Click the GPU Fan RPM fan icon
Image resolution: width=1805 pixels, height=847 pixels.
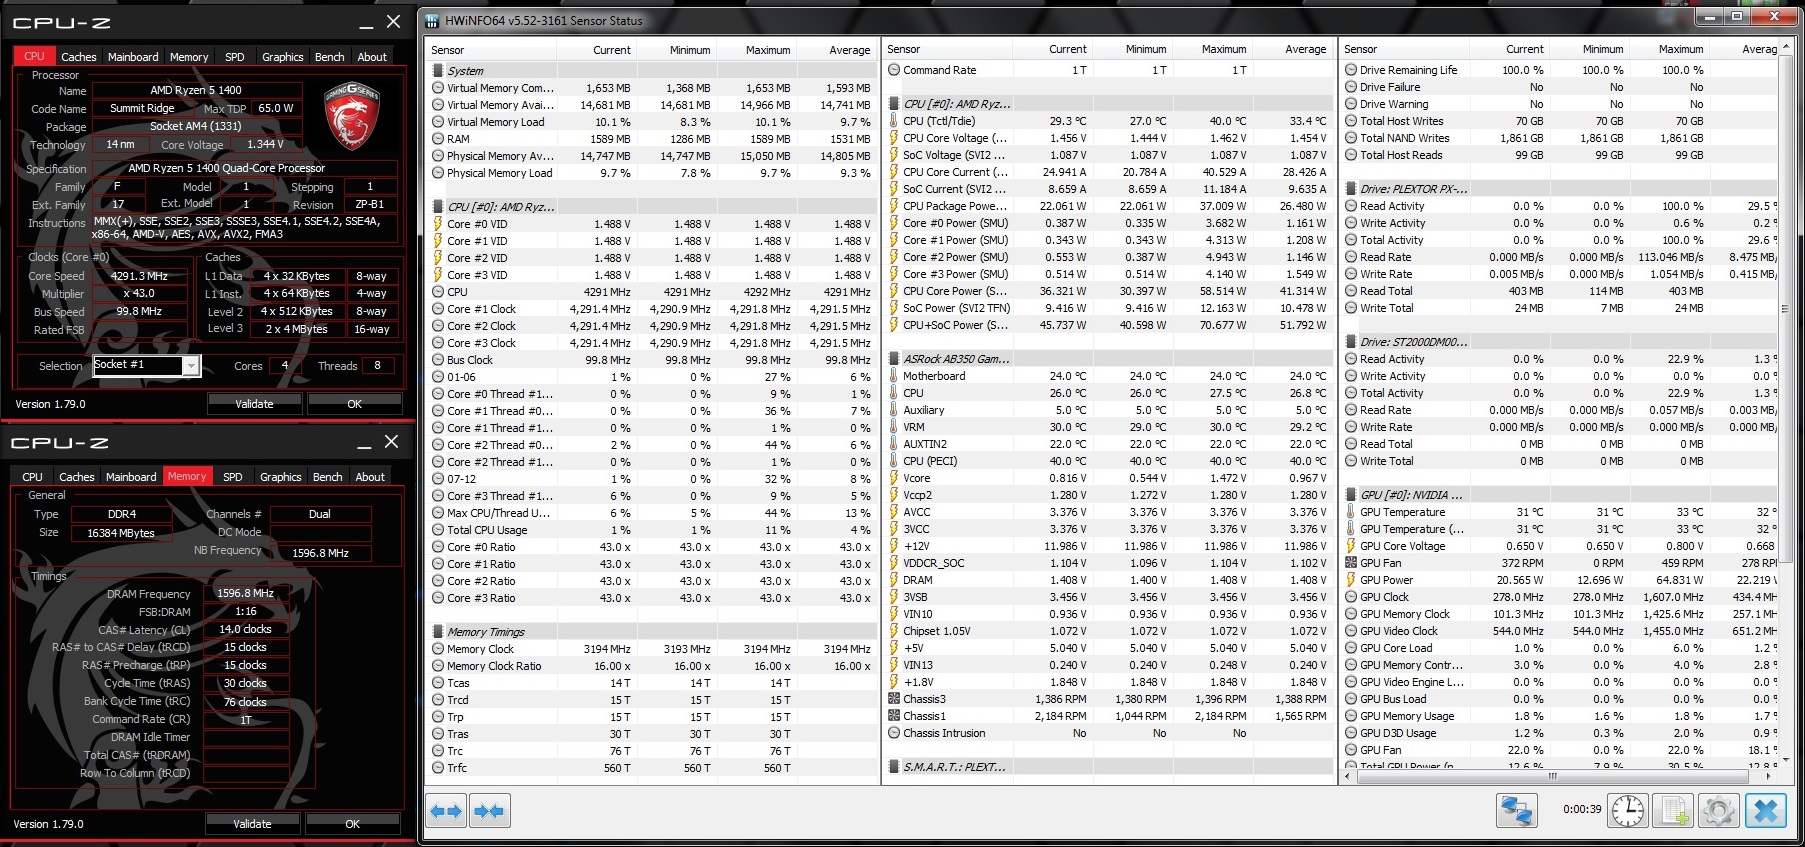pyautogui.click(x=1351, y=563)
